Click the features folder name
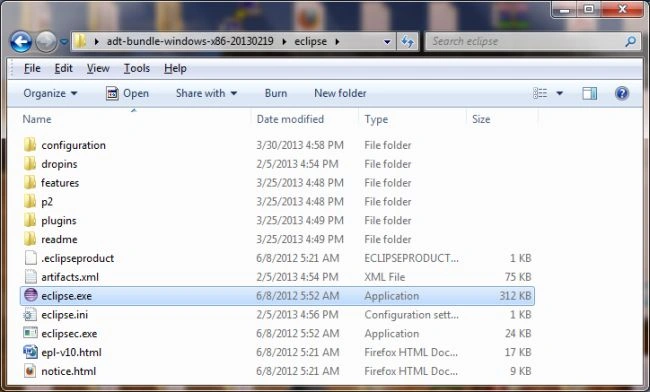 (x=60, y=183)
